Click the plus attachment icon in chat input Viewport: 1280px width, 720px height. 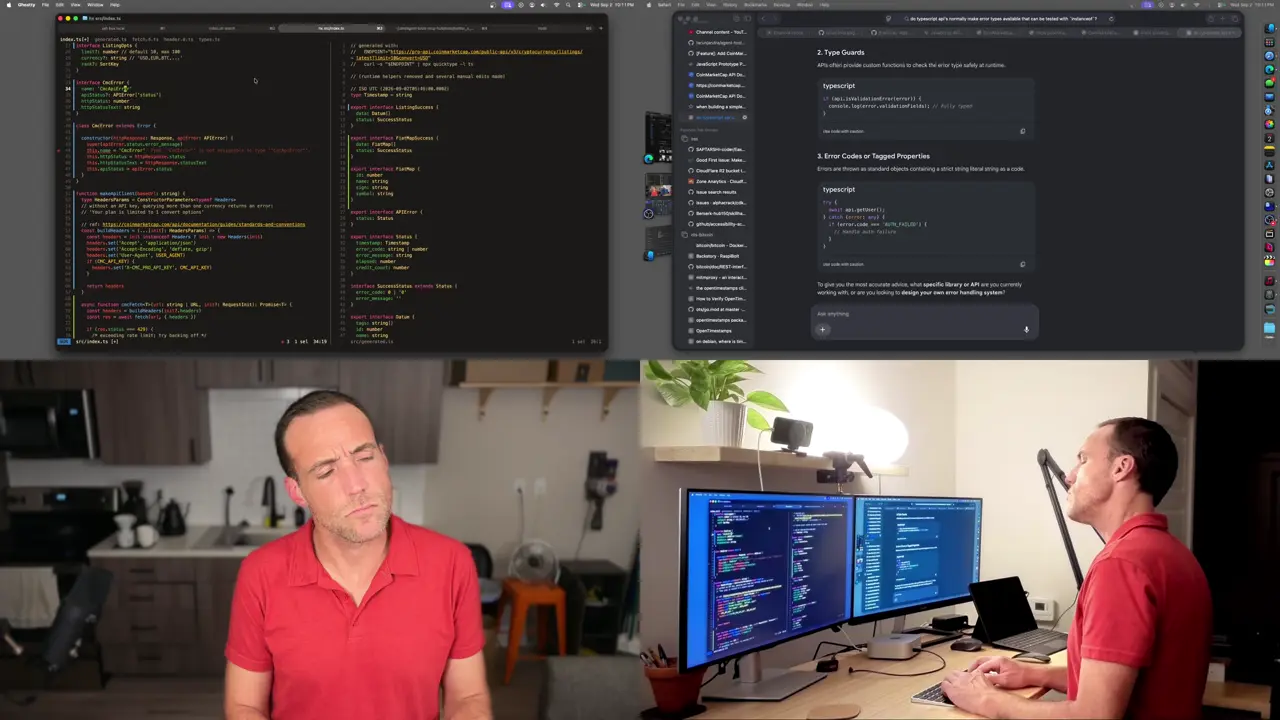[x=823, y=329]
